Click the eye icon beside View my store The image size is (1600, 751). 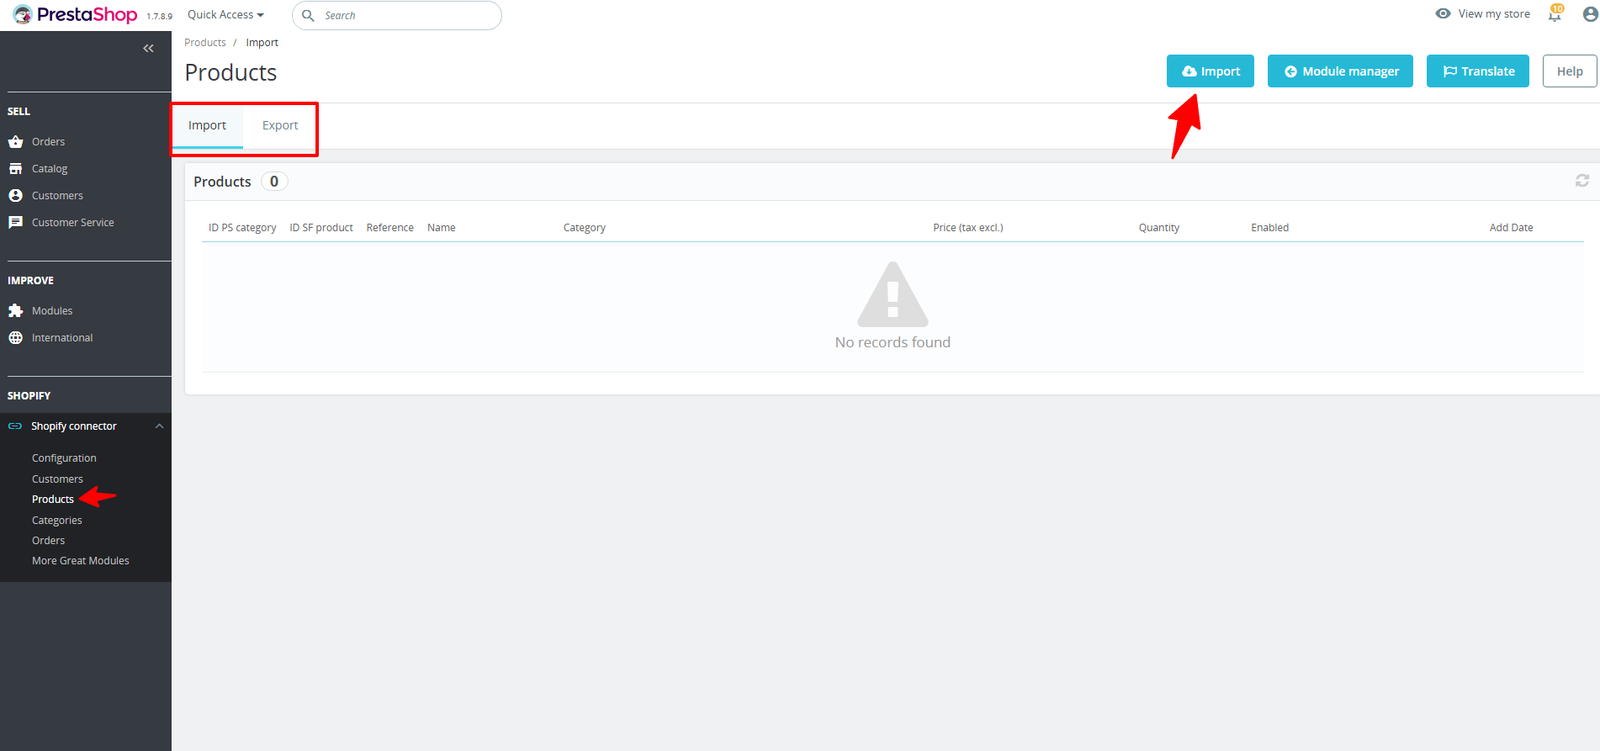pyautogui.click(x=1443, y=14)
